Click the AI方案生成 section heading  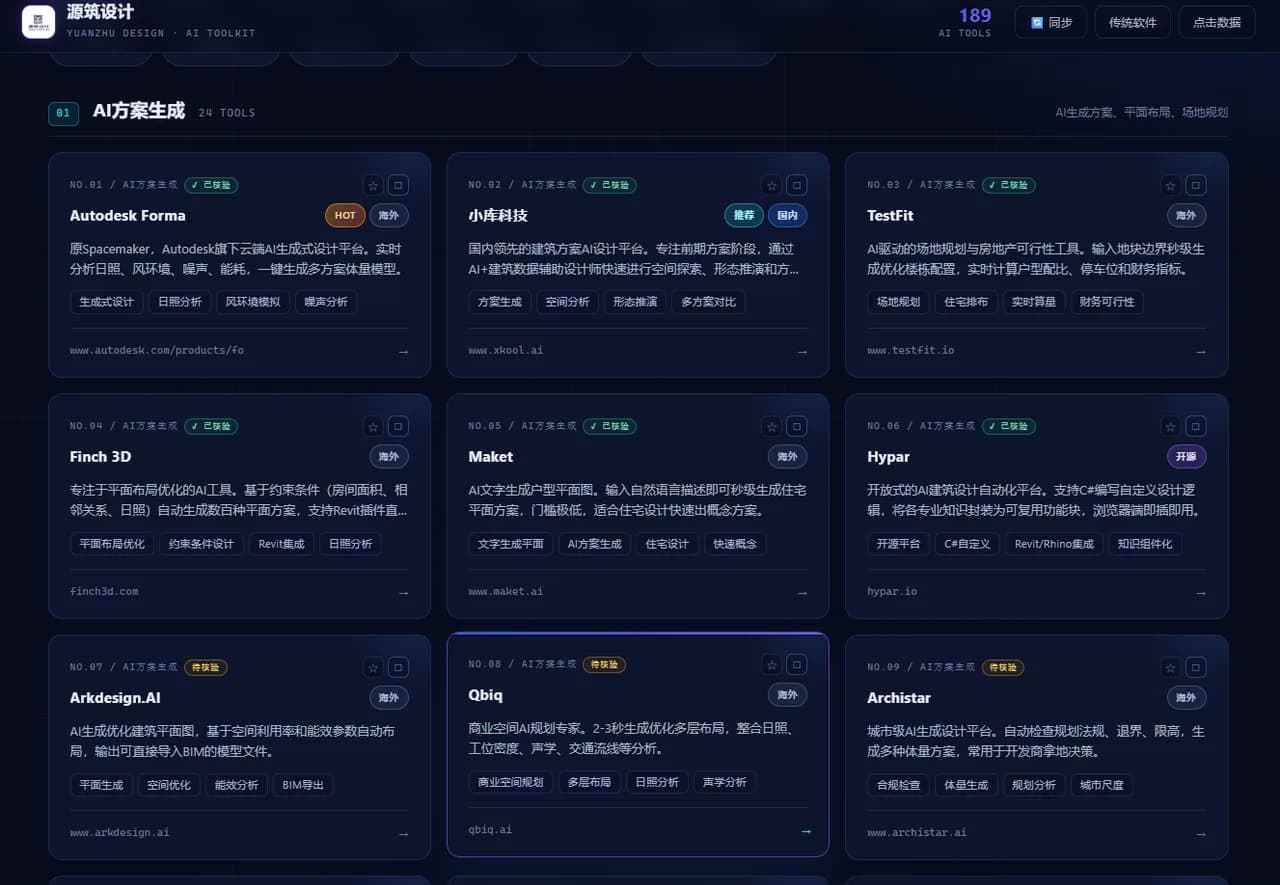coord(138,111)
